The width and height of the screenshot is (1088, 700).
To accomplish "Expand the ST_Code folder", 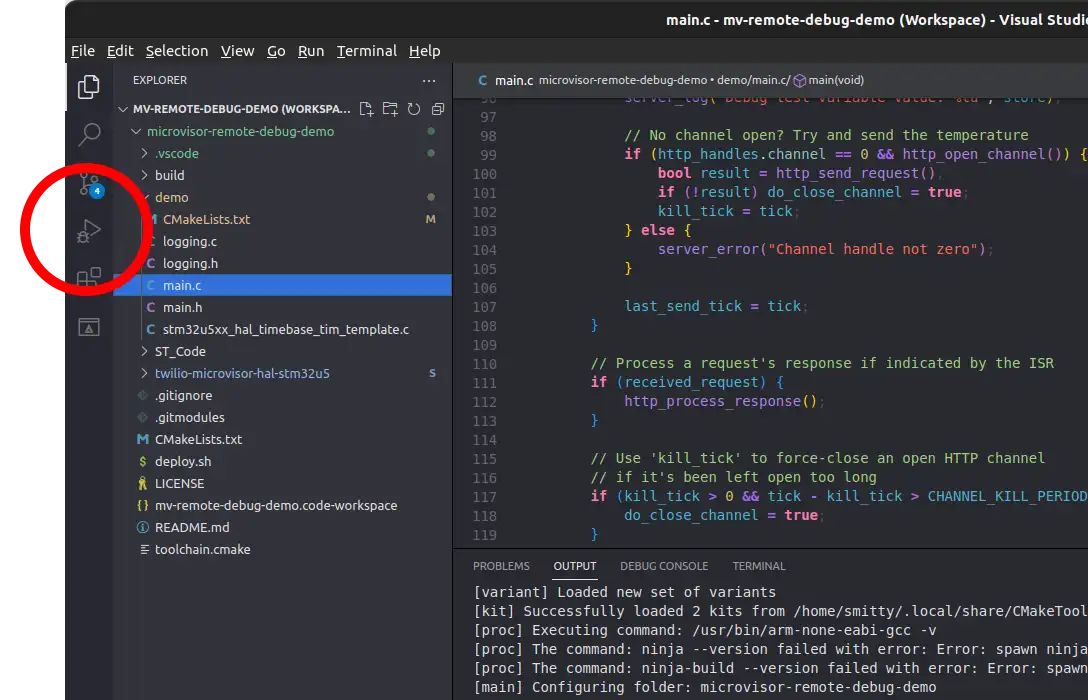I will point(179,351).
